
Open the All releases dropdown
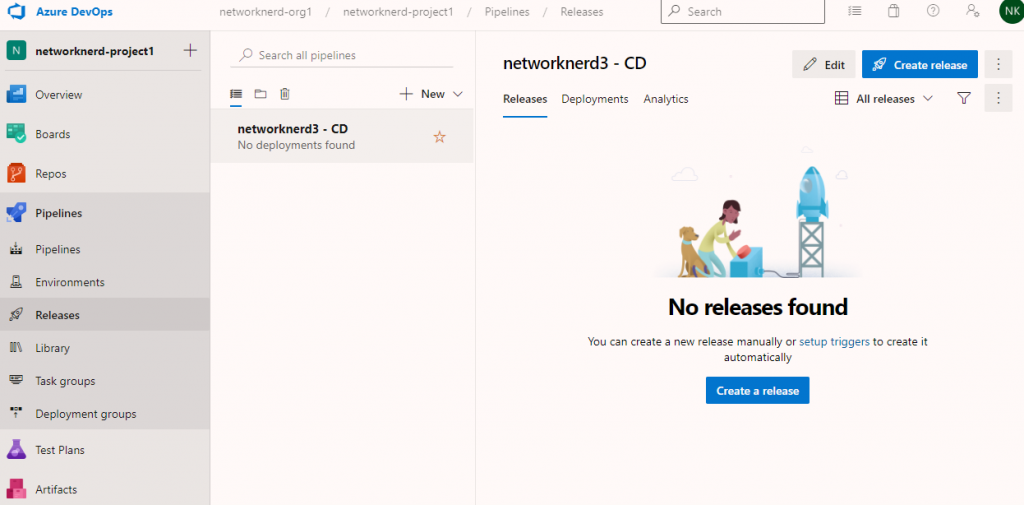tap(884, 99)
